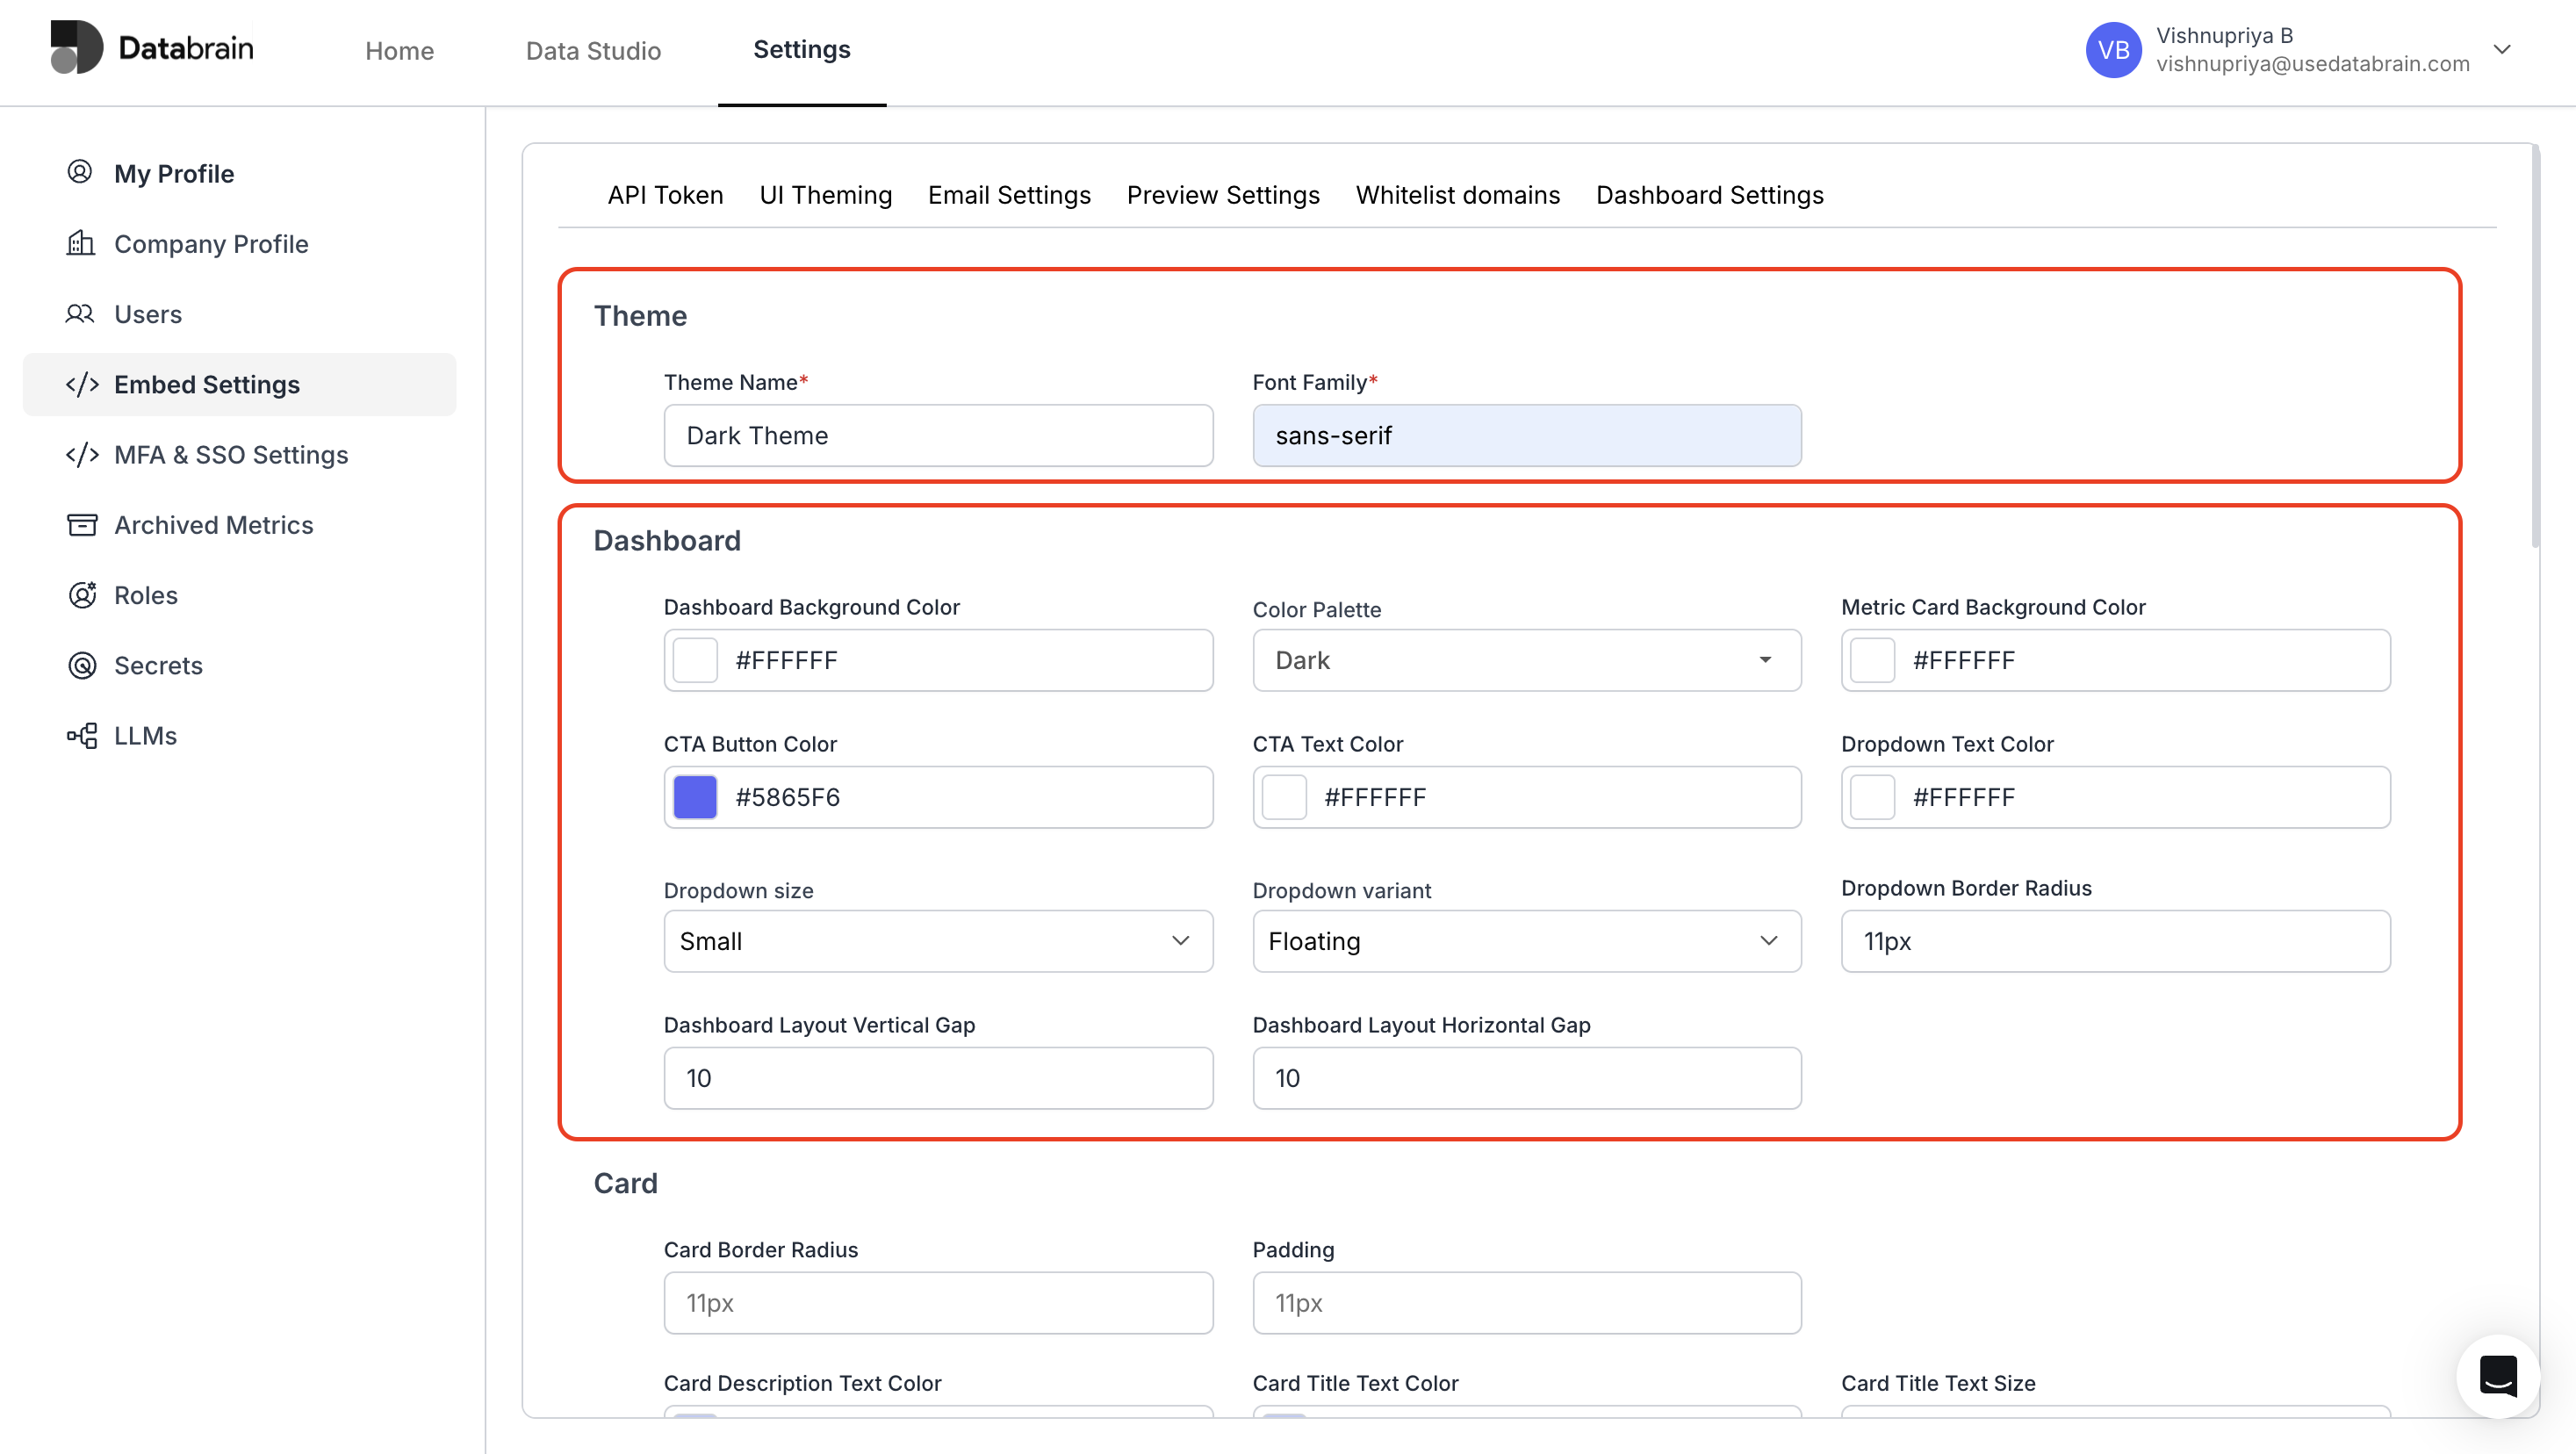The width and height of the screenshot is (2576, 1454).
Task: Select Embed Settings in the sidebar
Action: [x=206, y=384]
